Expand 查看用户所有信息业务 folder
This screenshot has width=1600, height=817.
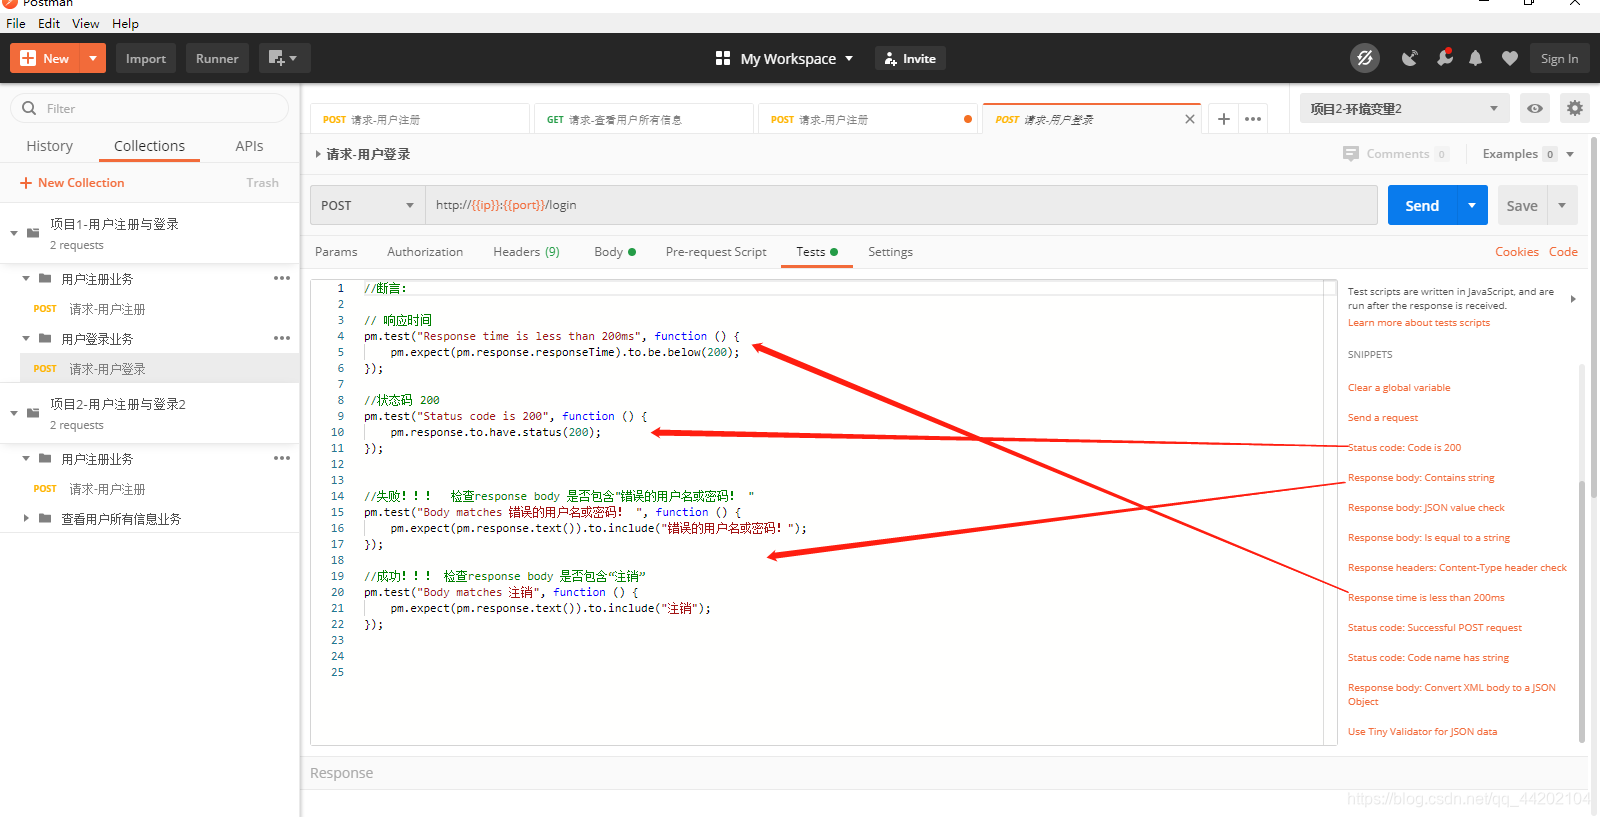26,518
